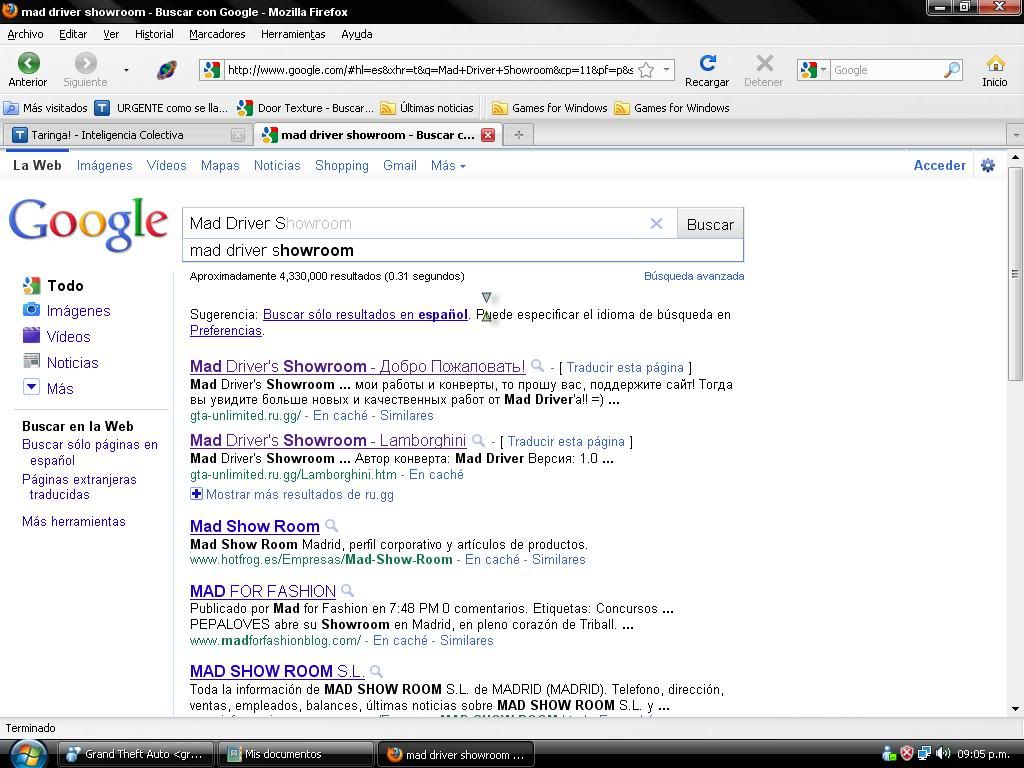1024x768 pixels.
Task: Bookmark this page with the star icon
Action: point(646,70)
